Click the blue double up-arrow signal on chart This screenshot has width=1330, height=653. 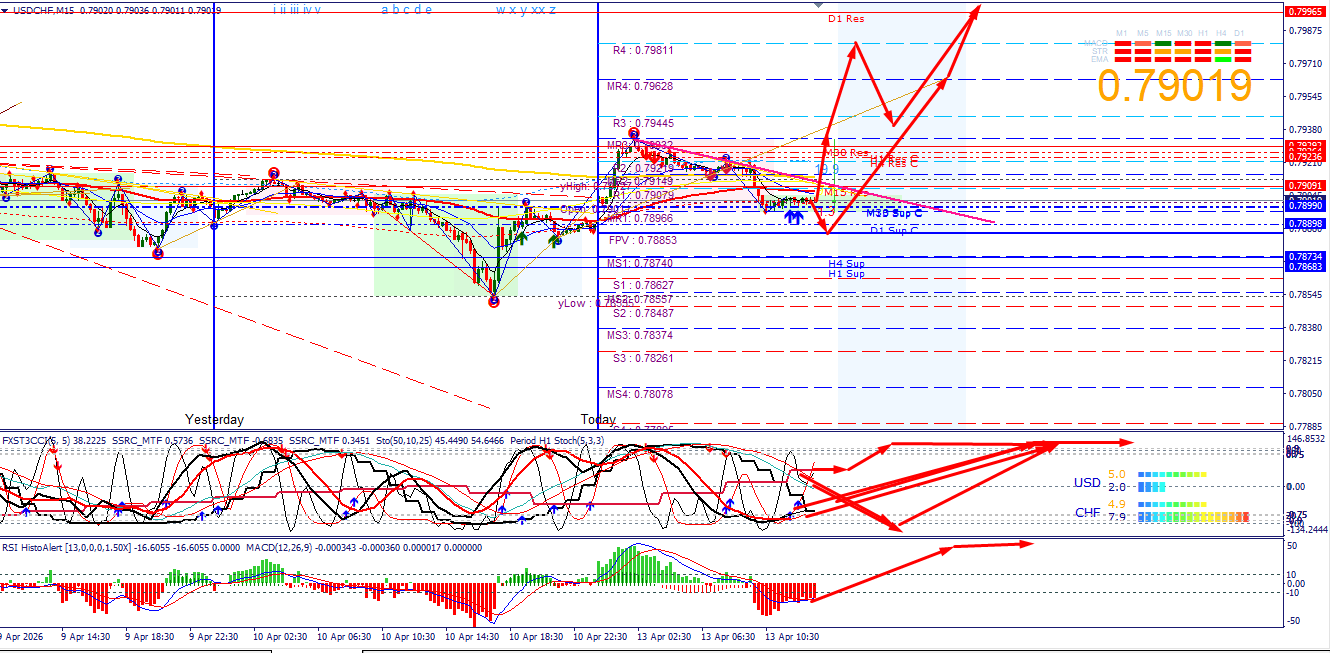click(795, 215)
